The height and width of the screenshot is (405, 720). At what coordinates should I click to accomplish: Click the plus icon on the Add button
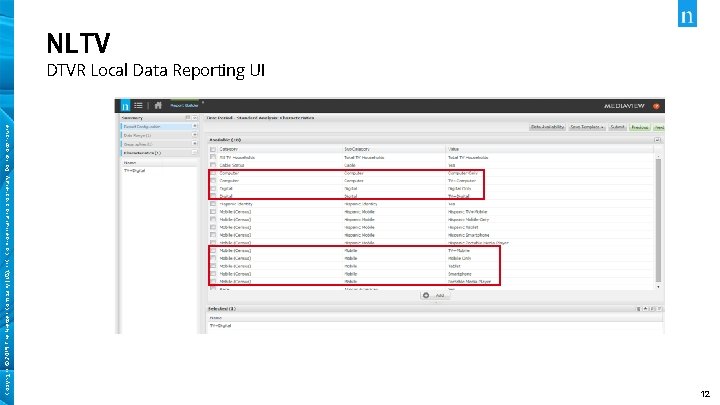(426, 295)
